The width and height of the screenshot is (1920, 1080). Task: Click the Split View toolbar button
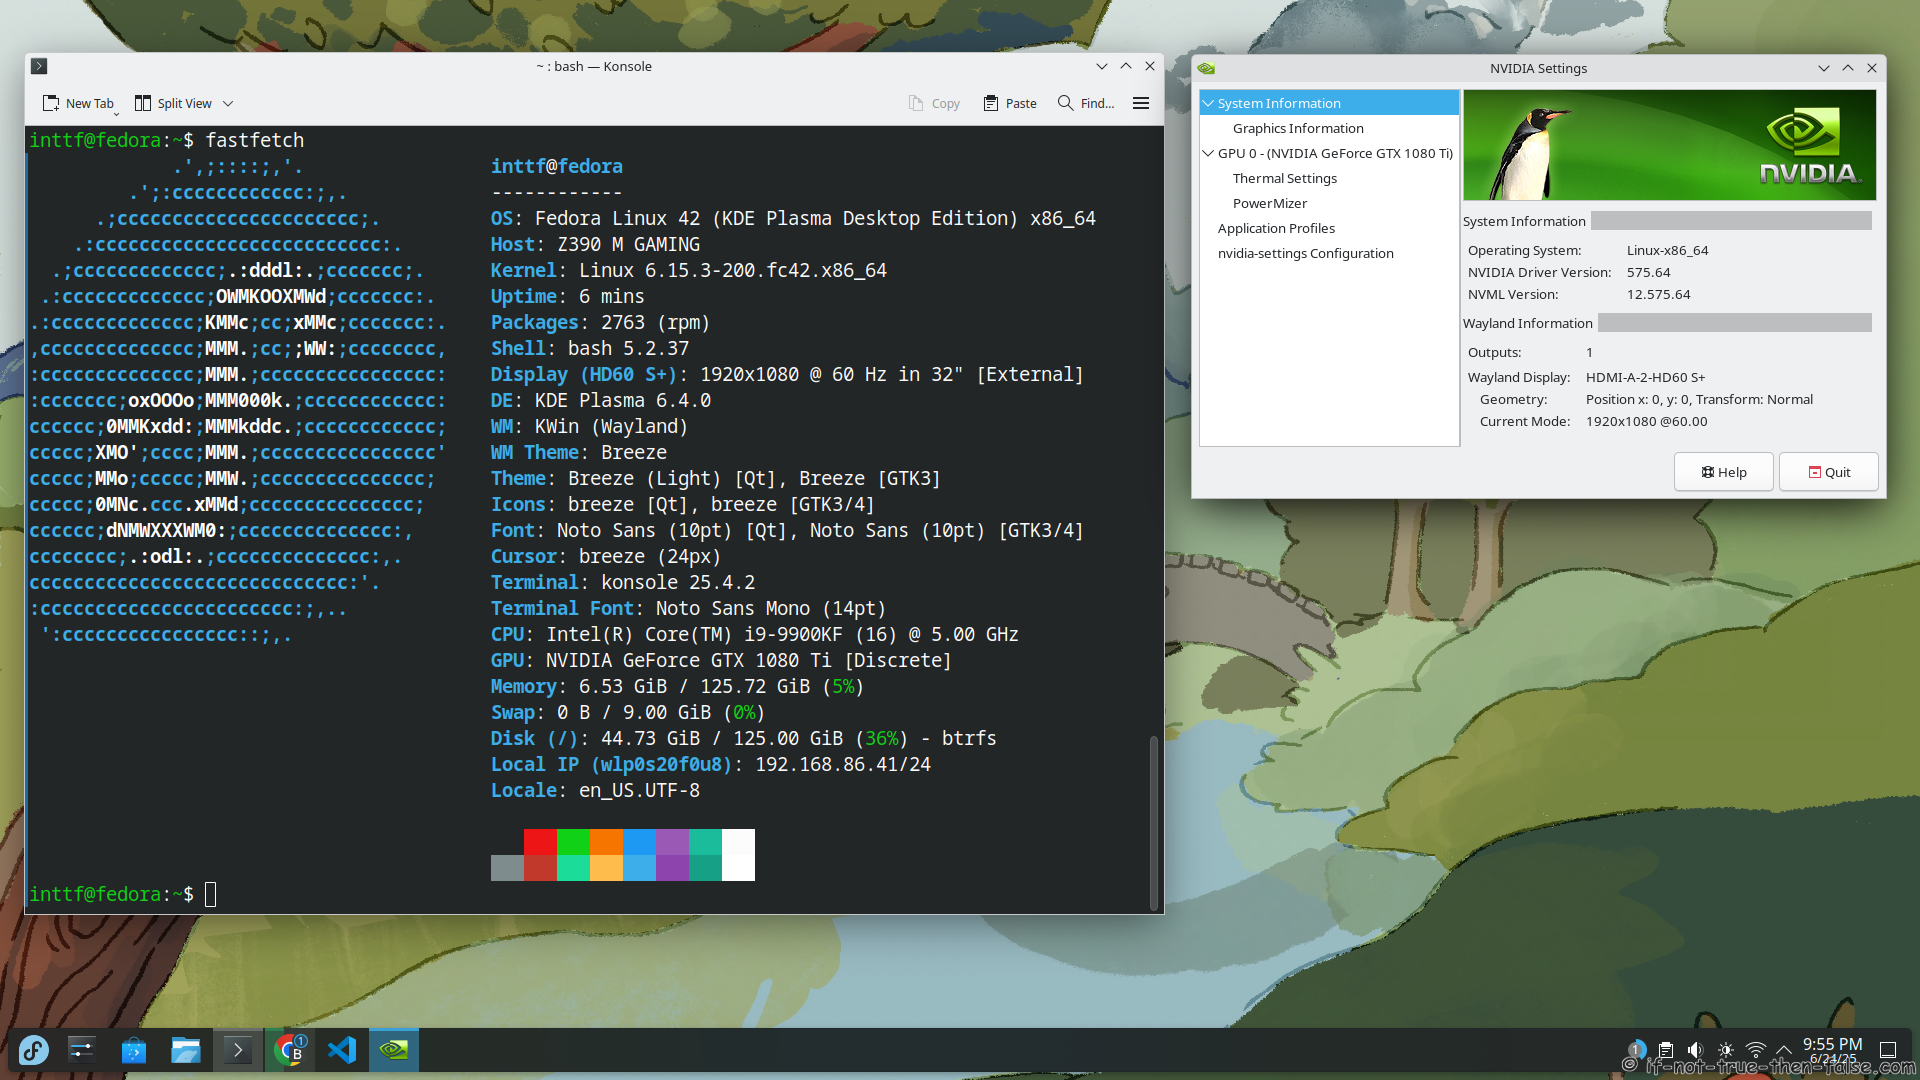[x=173, y=103]
